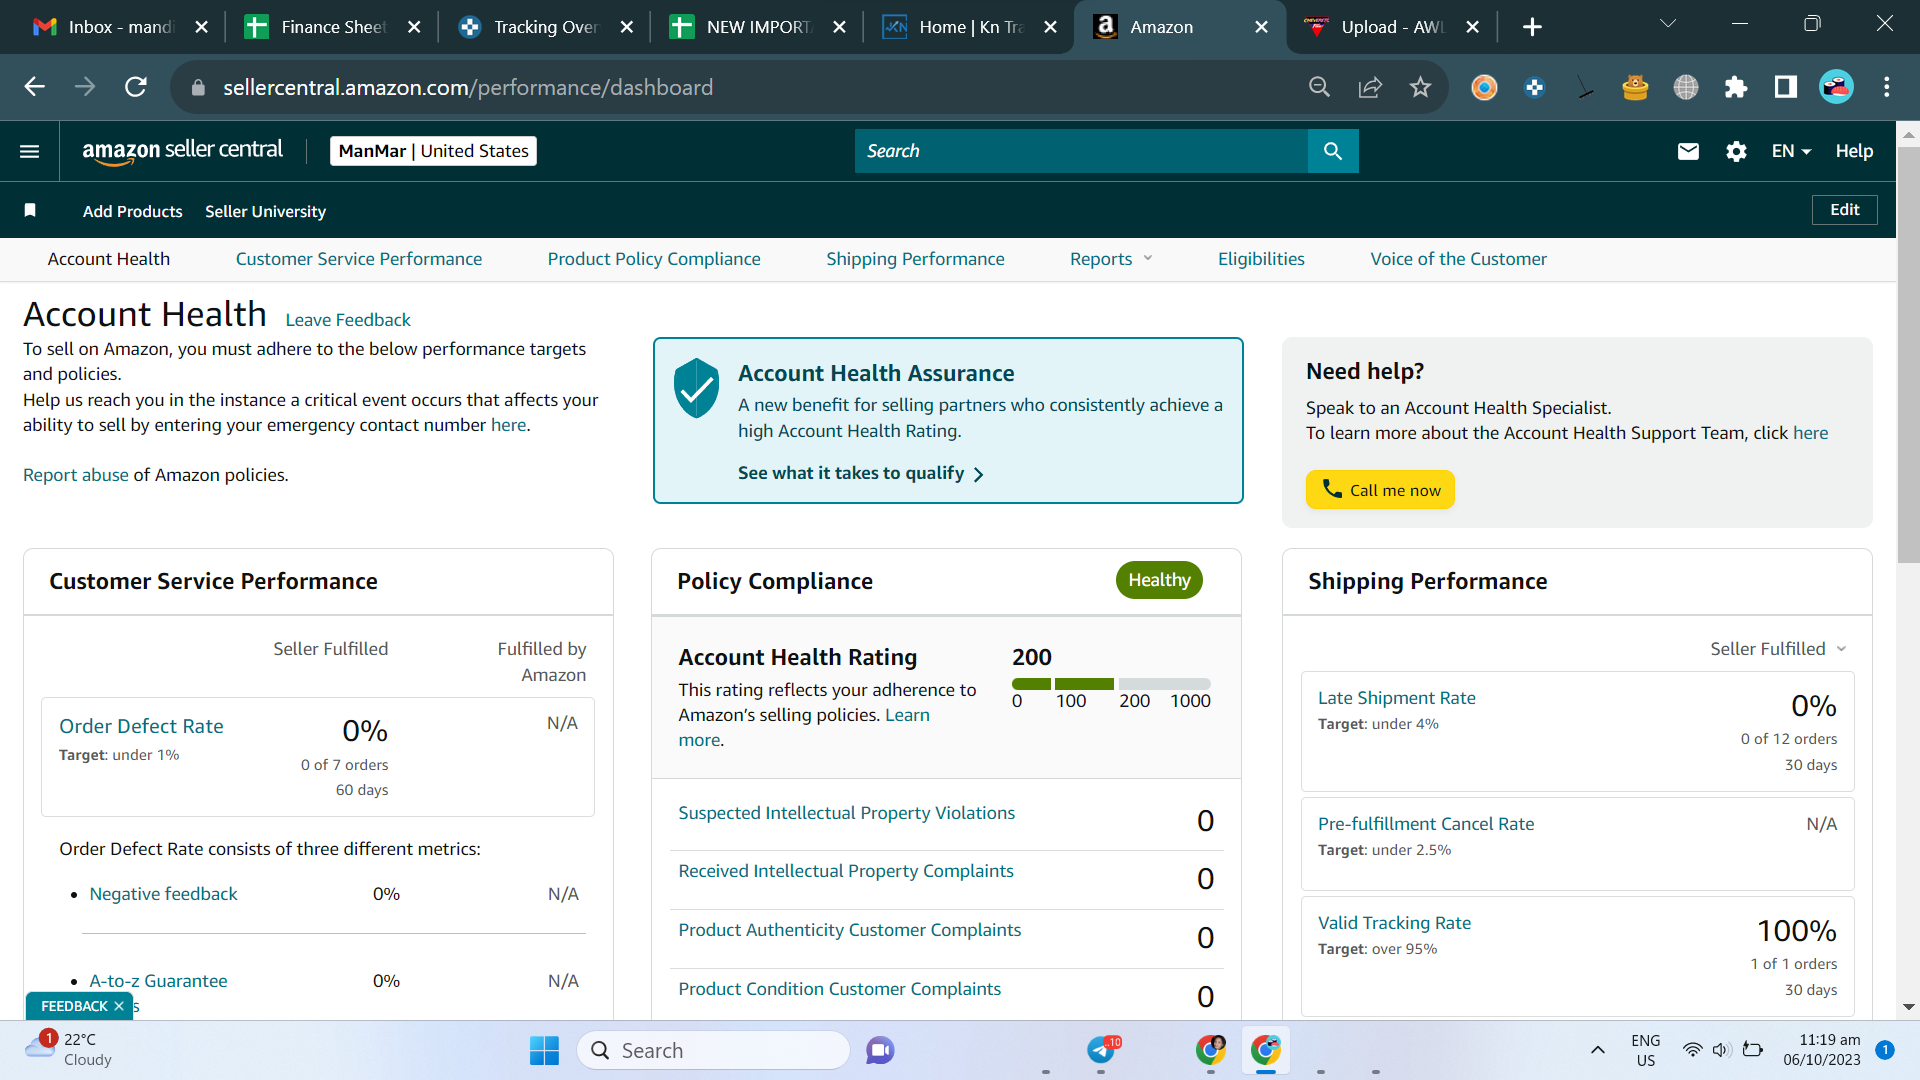The height and width of the screenshot is (1080, 1920).
Task: Open a new browser tab
Action: 1532,27
